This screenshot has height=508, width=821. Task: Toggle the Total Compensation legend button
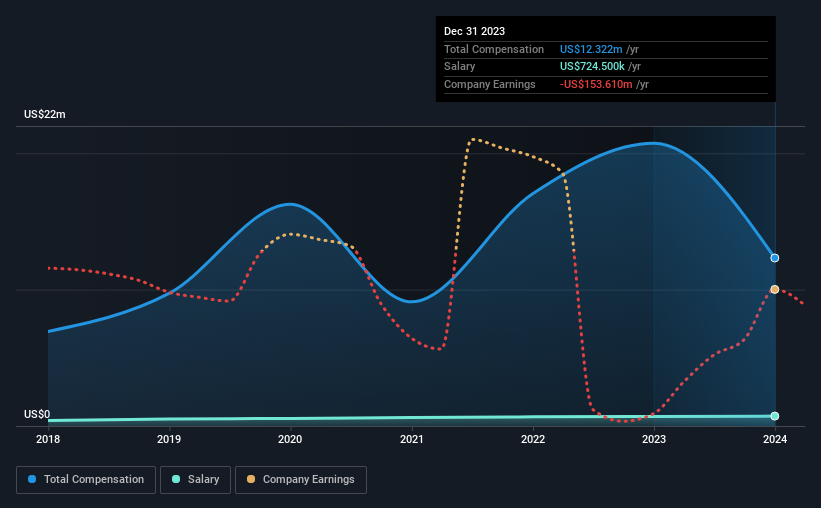pyautogui.click(x=86, y=480)
